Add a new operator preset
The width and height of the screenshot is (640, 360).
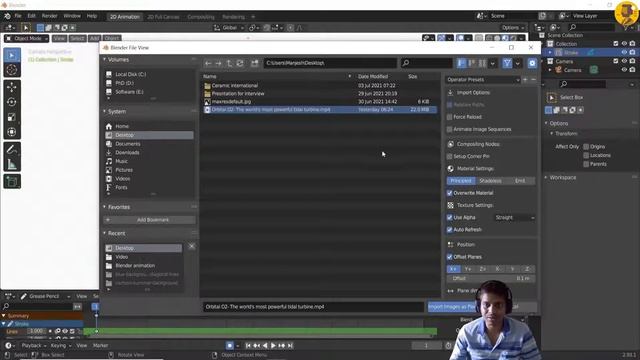point(525,80)
